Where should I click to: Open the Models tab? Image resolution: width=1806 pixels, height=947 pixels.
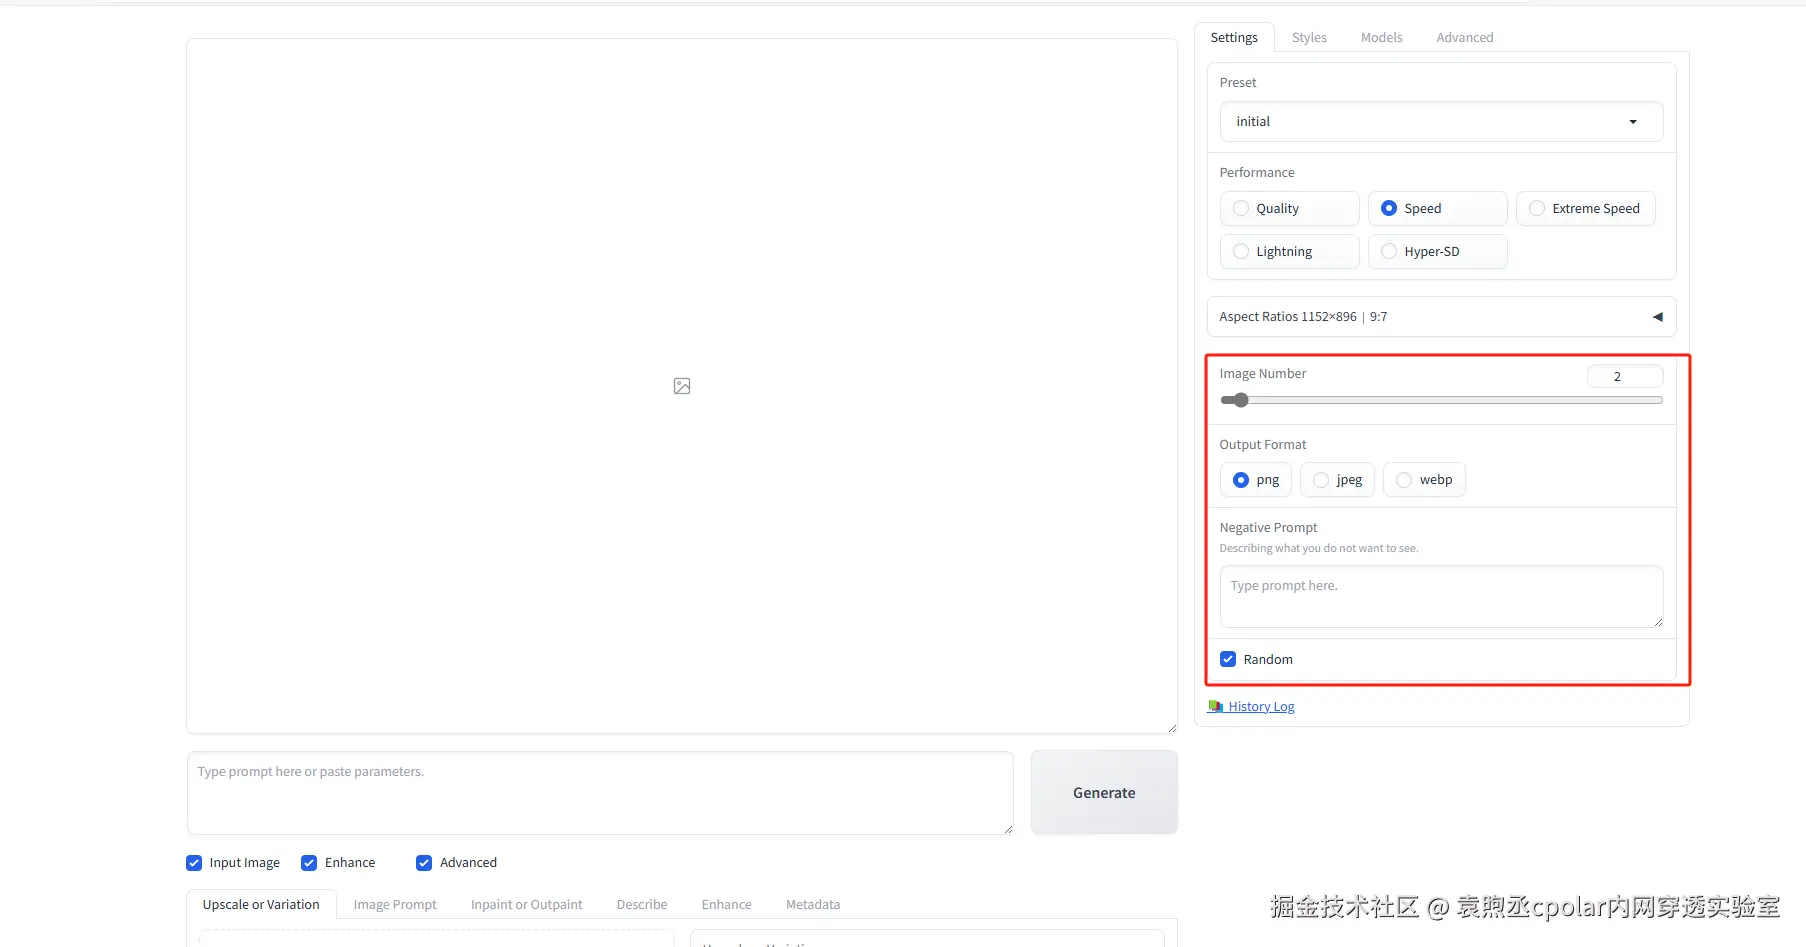click(x=1381, y=38)
